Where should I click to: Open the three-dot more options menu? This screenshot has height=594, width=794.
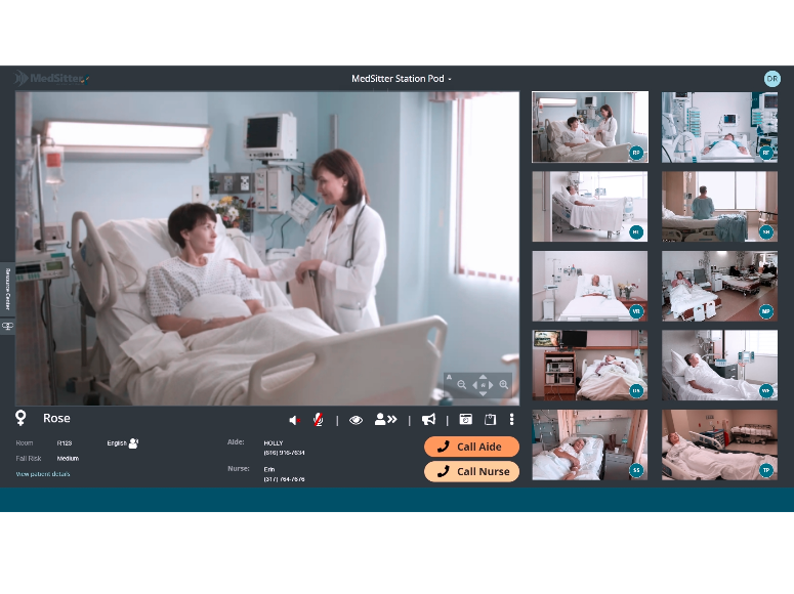click(x=512, y=420)
